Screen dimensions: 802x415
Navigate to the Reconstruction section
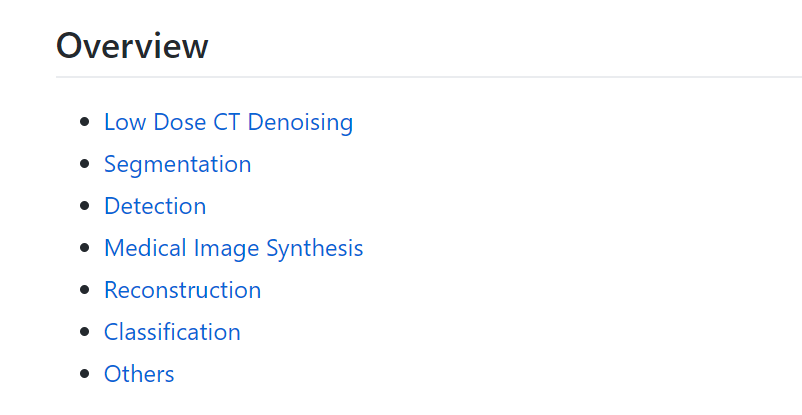pos(182,290)
